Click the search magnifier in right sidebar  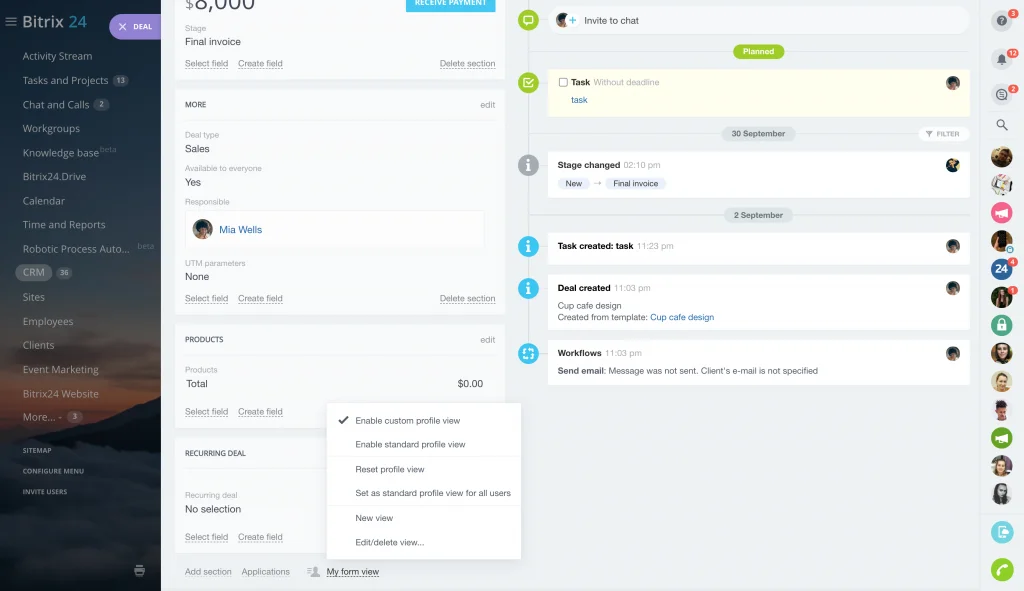[x=1001, y=125]
